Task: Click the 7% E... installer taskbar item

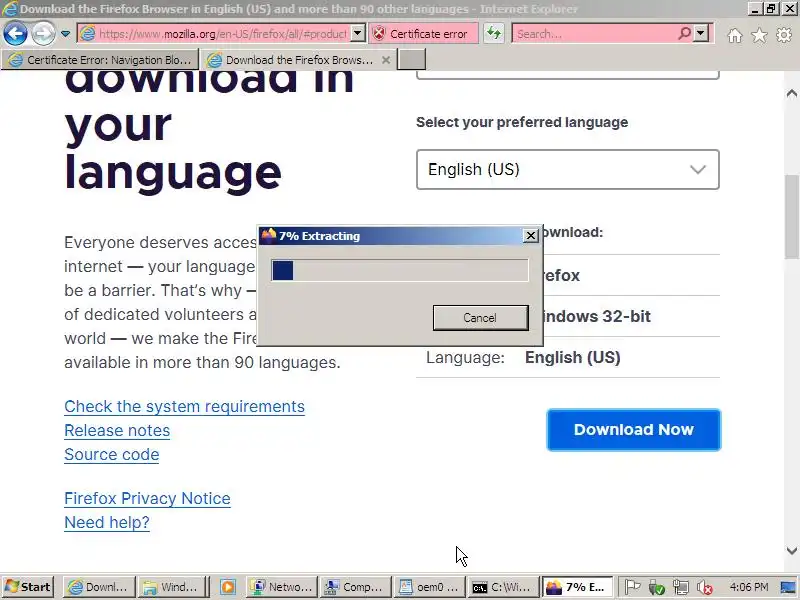Action: [577, 587]
